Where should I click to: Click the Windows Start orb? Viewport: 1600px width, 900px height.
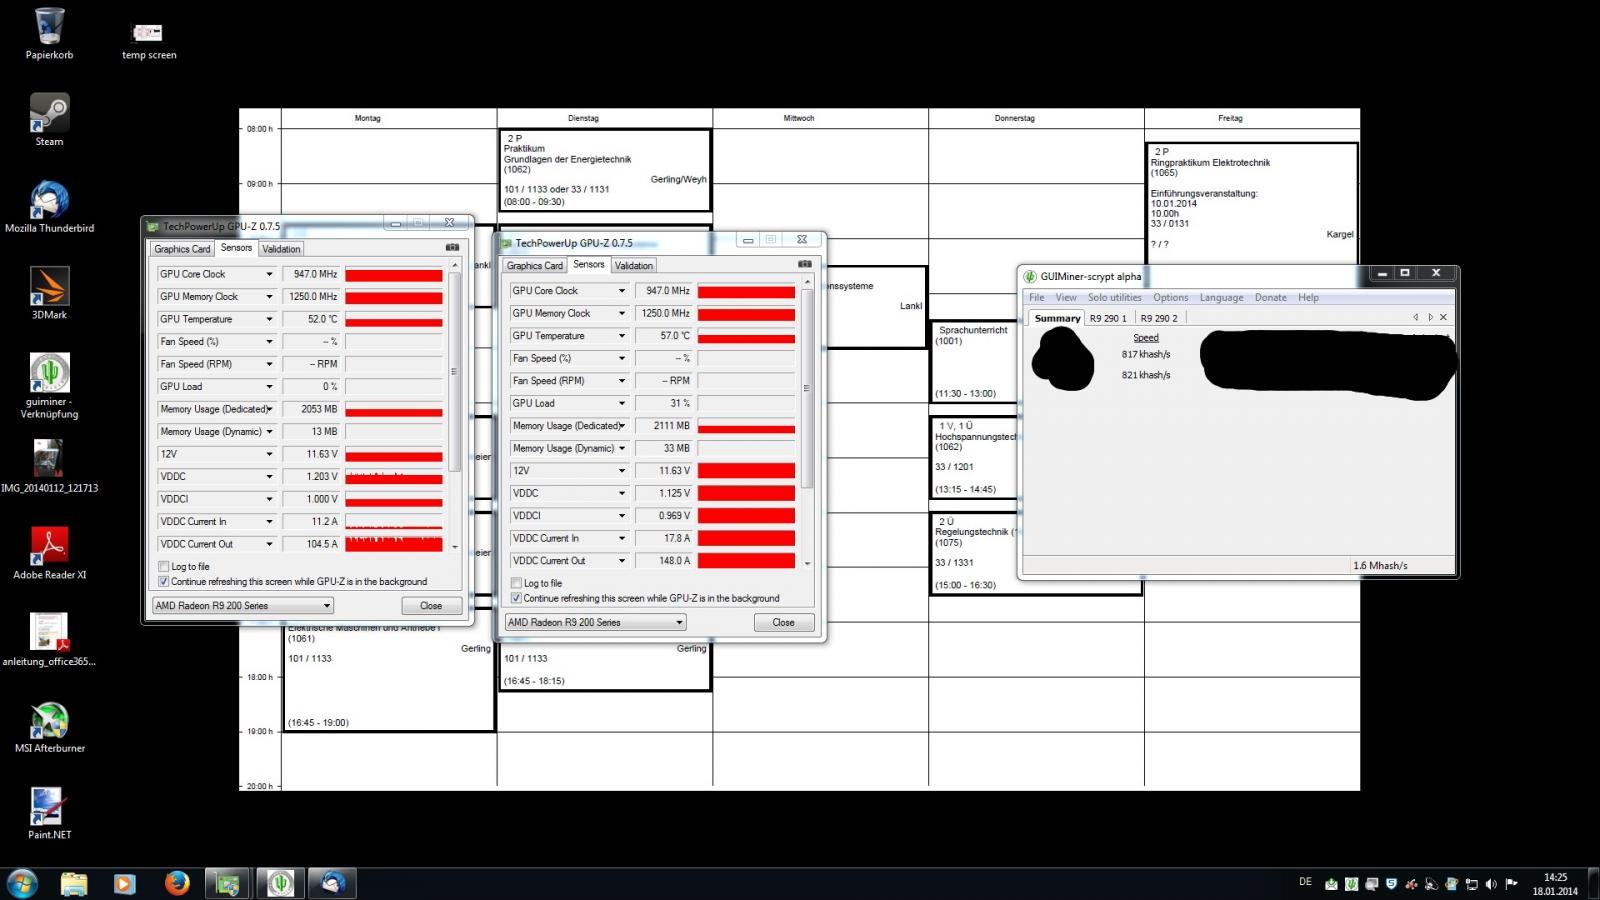(x=22, y=883)
